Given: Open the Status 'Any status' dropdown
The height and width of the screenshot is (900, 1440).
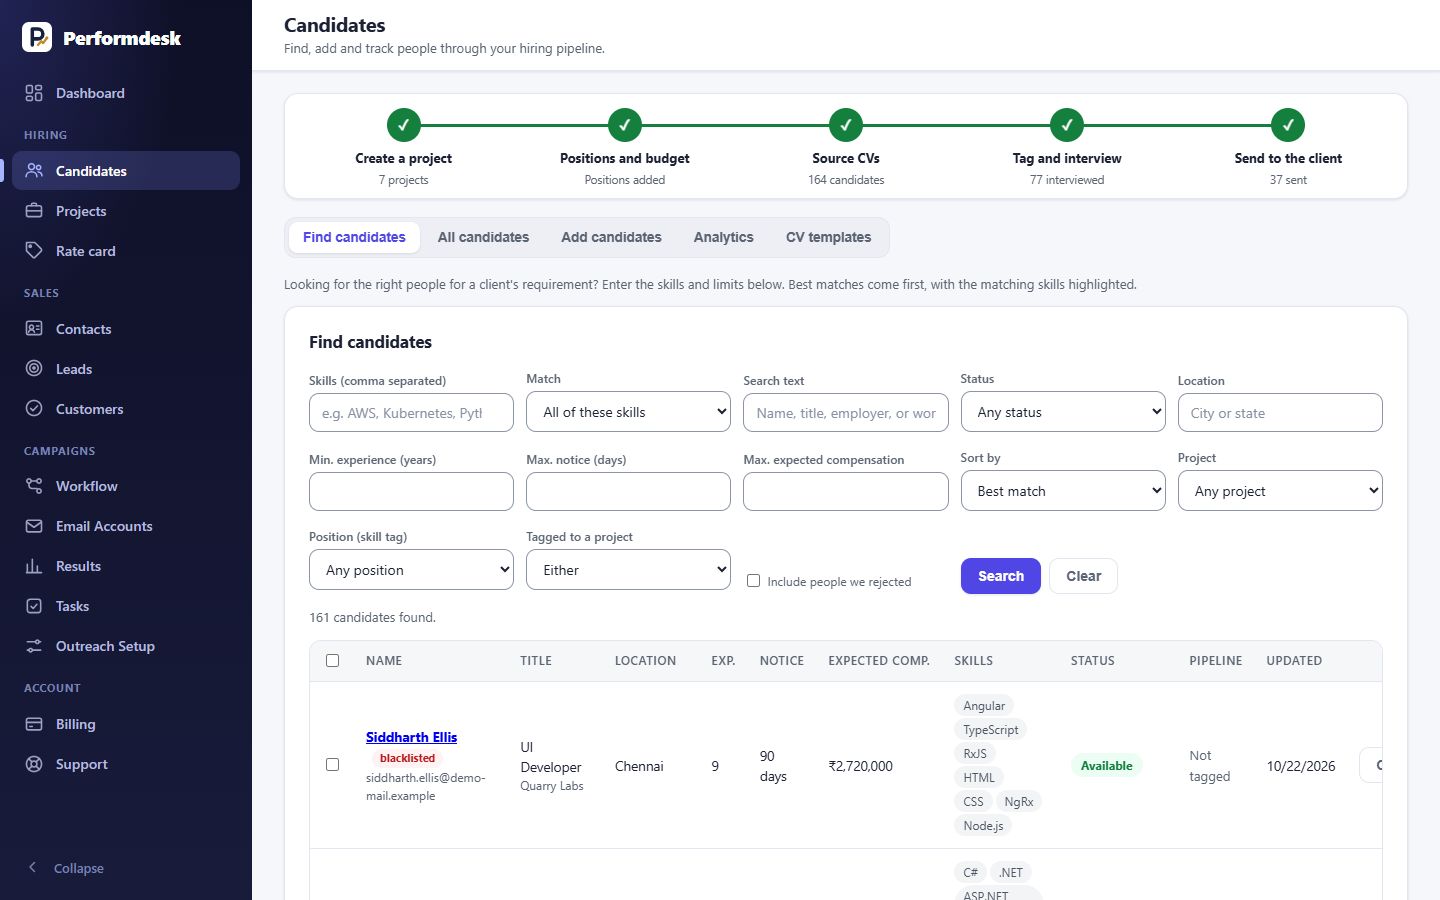Looking at the screenshot, I should click(x=1063, y=412).
